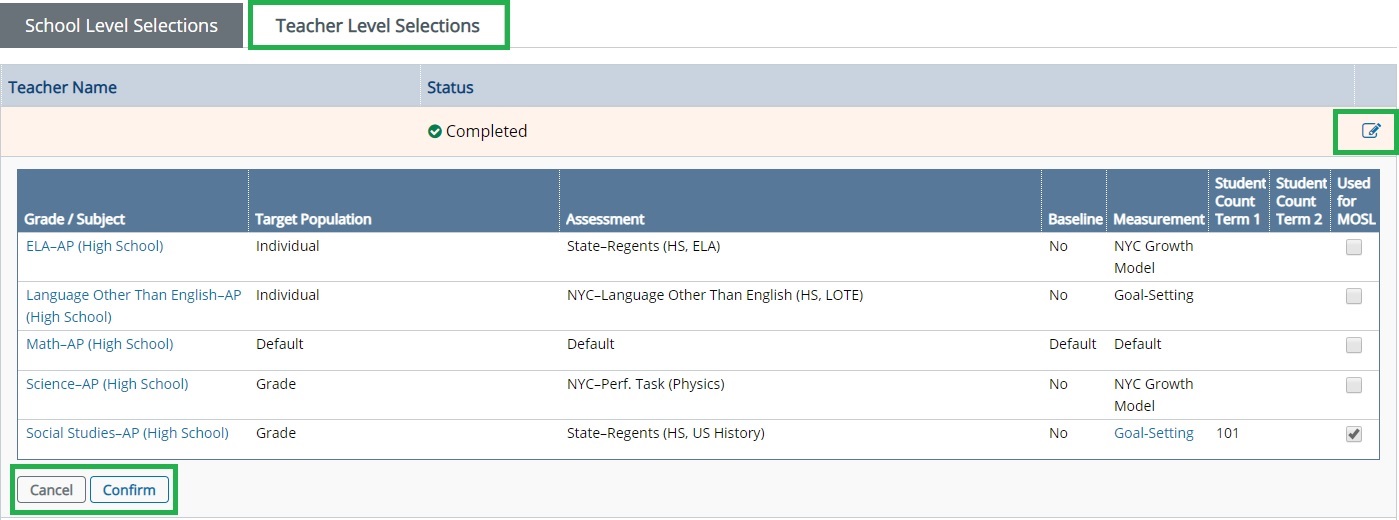Screen dimensions: 1399x520
Task: Click the Status column header
Action: click(x=450, y=87)
